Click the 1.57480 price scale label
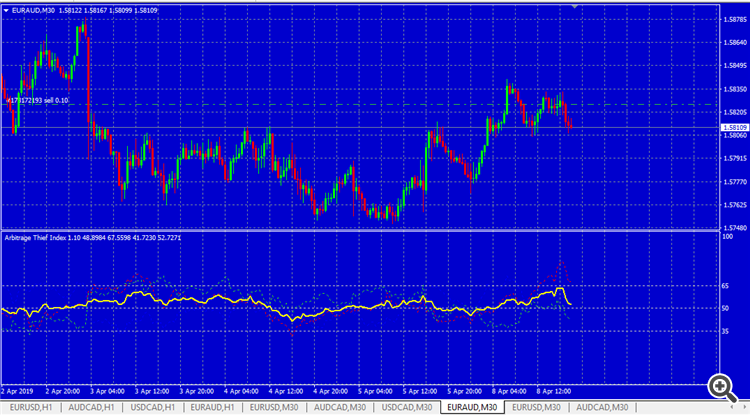This screenshot has width=750, height=415. (736, 228)
